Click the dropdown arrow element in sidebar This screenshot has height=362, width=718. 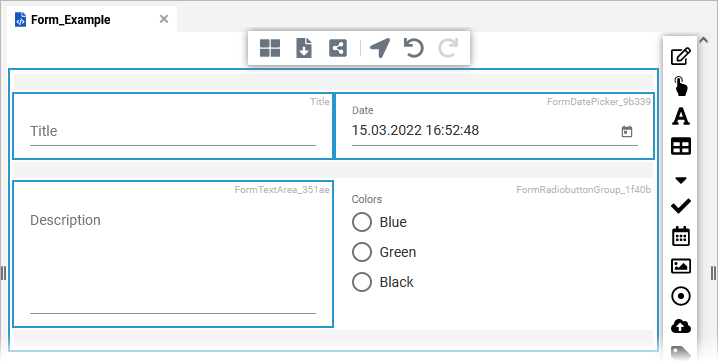[680, 180]
